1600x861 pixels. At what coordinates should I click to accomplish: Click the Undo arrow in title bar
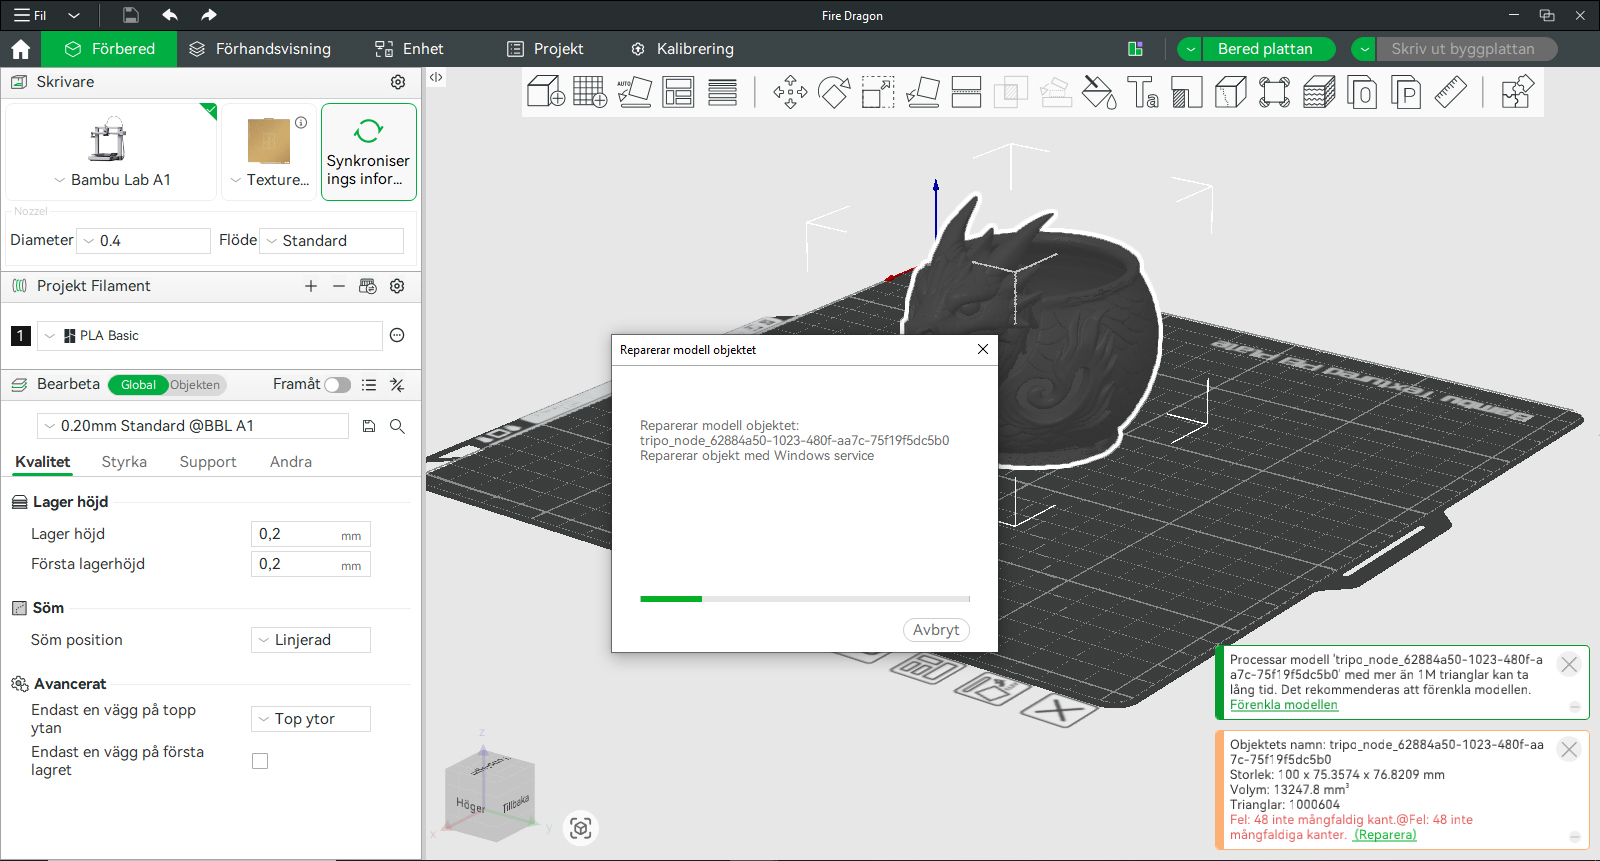170,15
